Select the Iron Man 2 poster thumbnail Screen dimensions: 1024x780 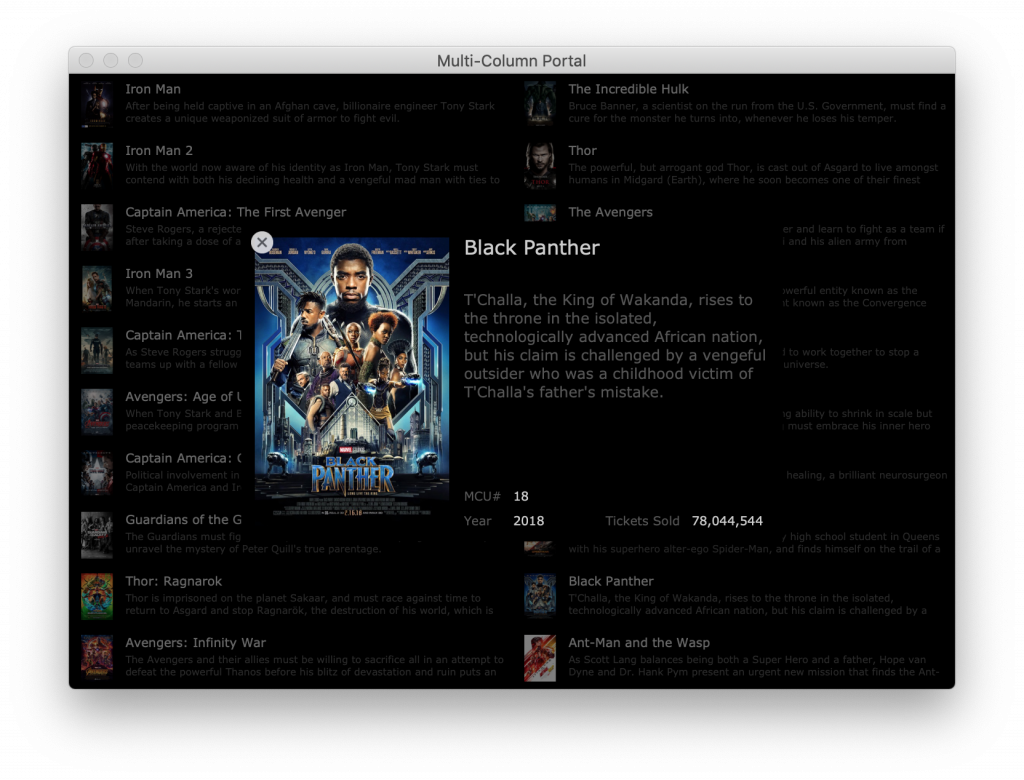click(97, 166)
